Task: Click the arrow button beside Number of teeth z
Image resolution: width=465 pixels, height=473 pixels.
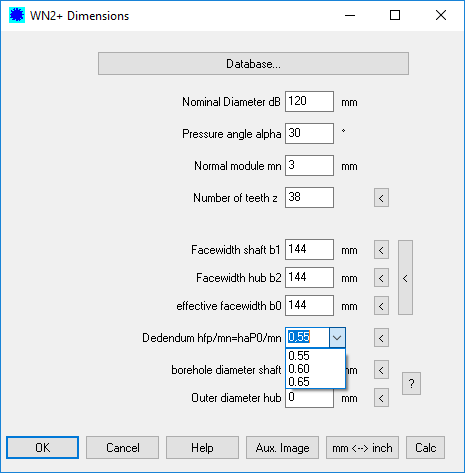Action: pos(381,198)
